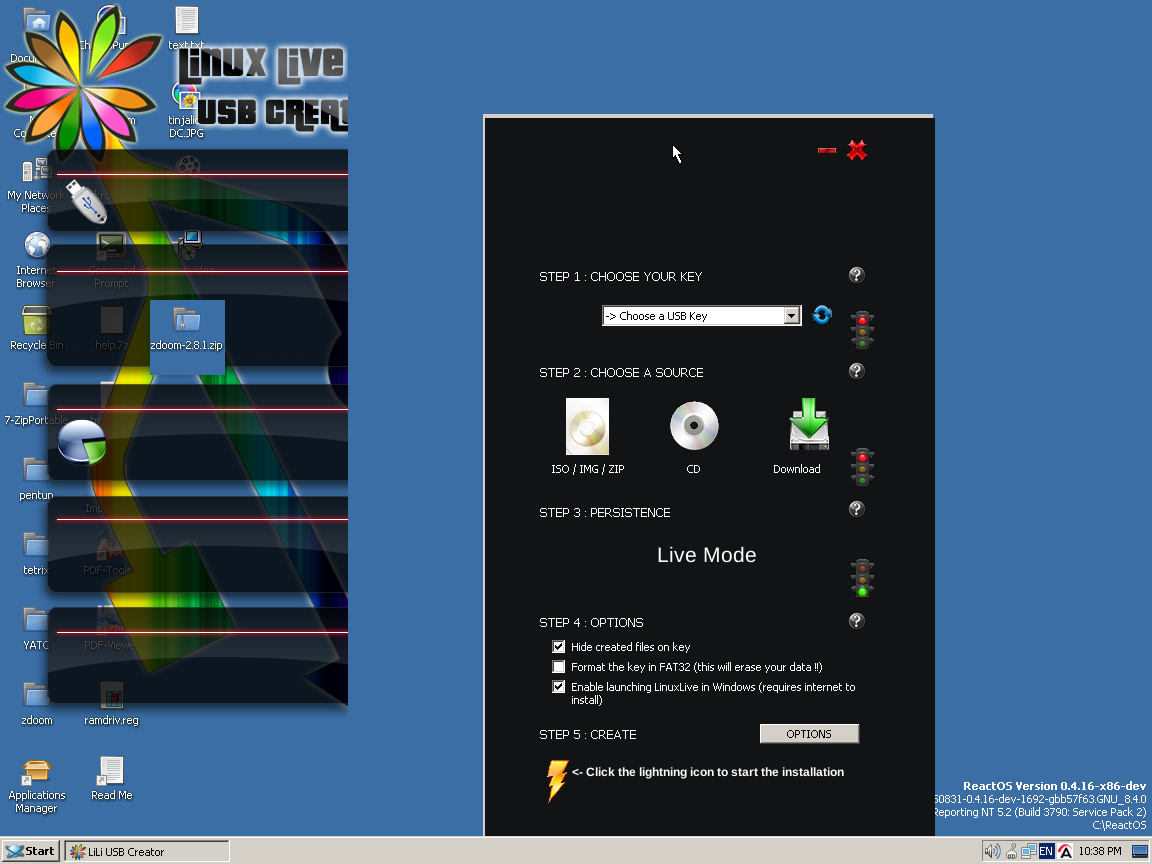Disable launching LinuxLive in Windows checkbox
The width and height of the screenshot is (1152, 864).
(559, 687)
